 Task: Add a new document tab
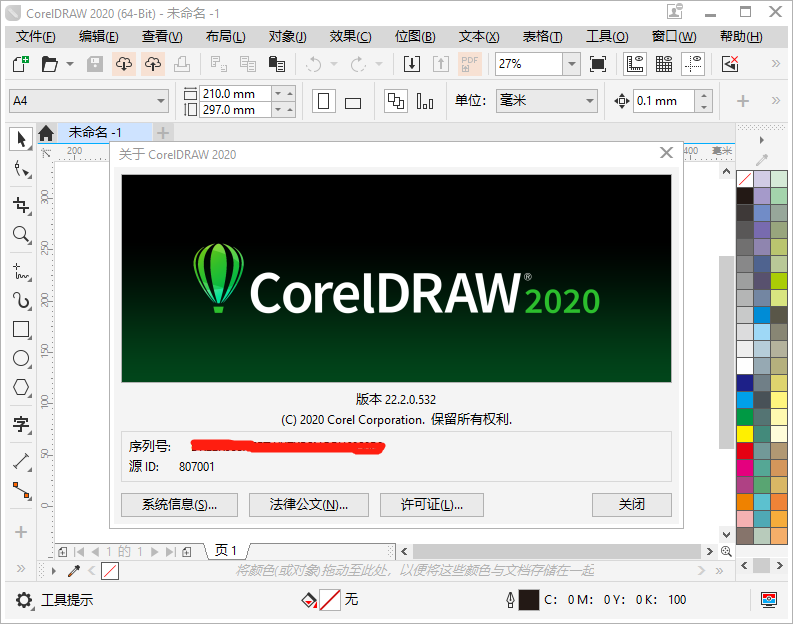pos(162,133)
